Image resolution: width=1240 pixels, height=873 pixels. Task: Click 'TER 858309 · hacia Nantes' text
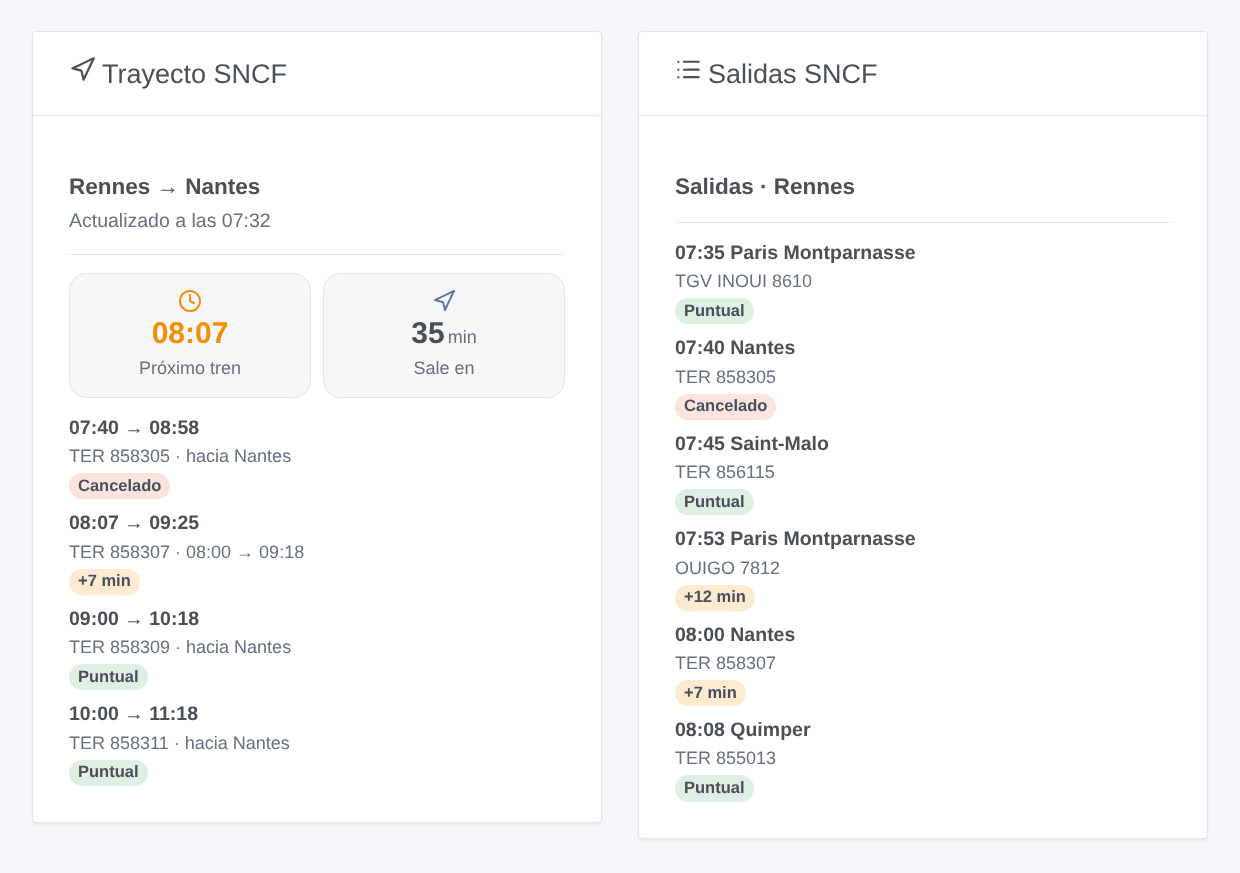pyautogui.click(x=180, y=648)
